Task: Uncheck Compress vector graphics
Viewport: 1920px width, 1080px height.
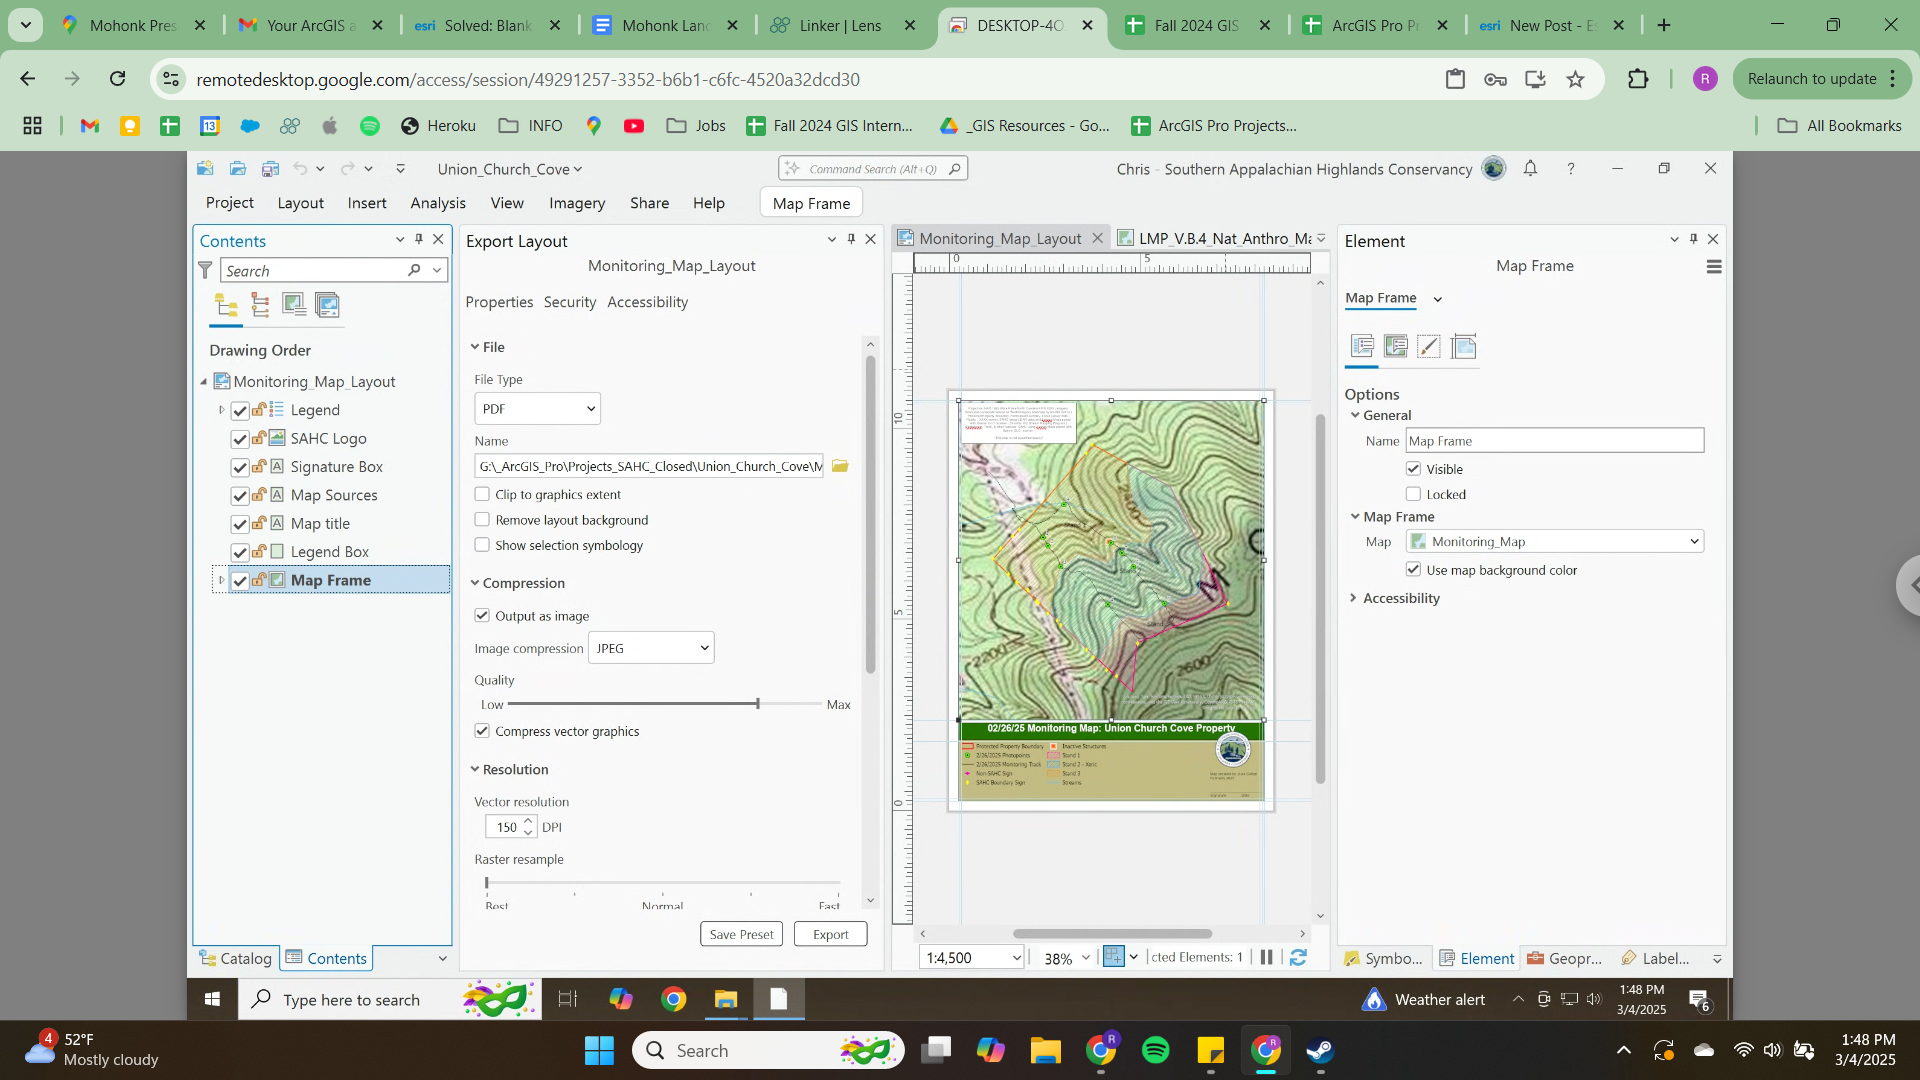Action: click(x=482, y=731)
